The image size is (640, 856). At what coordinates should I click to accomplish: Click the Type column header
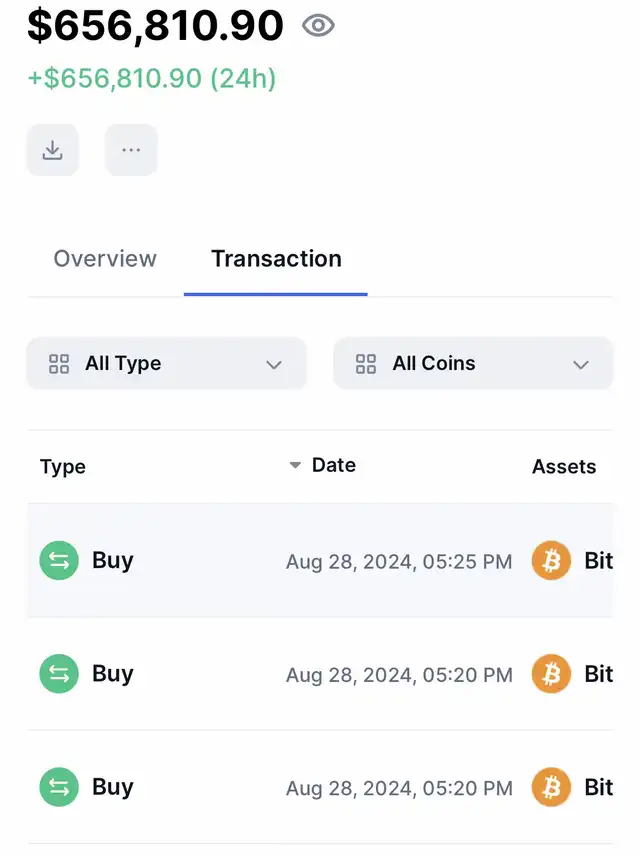click(x=63, y=467)
